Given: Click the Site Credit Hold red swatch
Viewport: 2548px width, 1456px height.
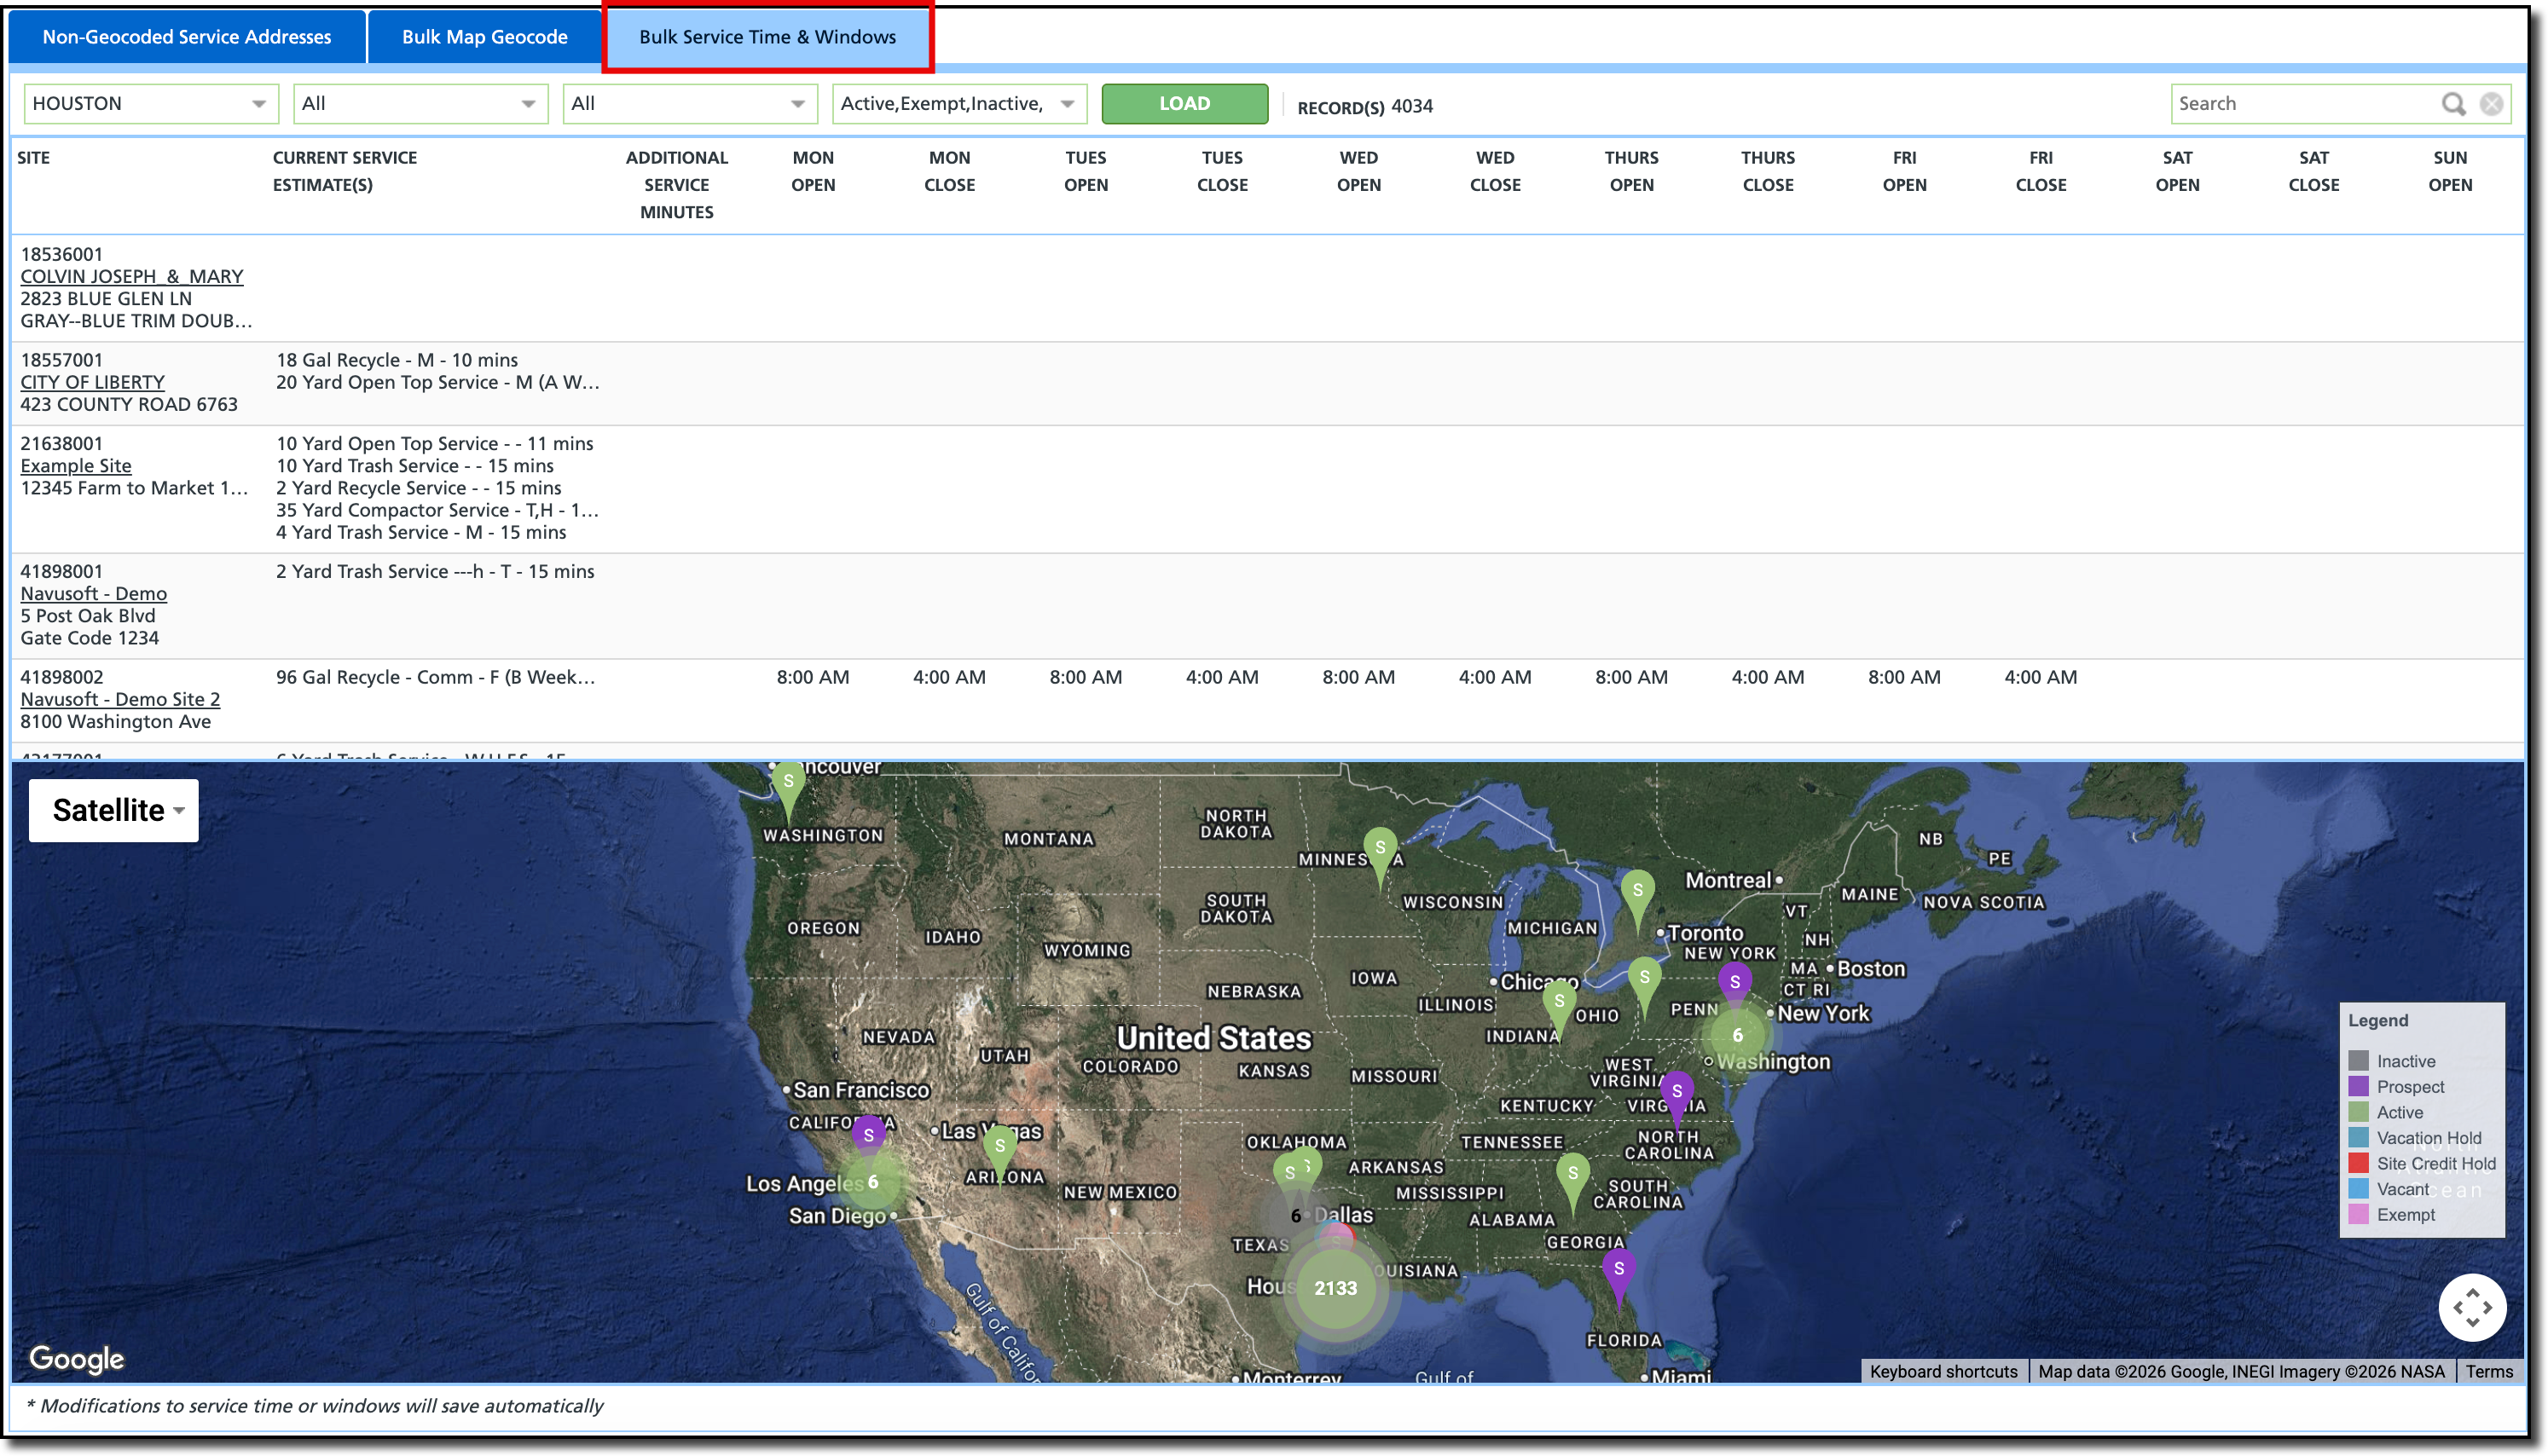Looking at the screenshot, I should click(2358, 1163).
